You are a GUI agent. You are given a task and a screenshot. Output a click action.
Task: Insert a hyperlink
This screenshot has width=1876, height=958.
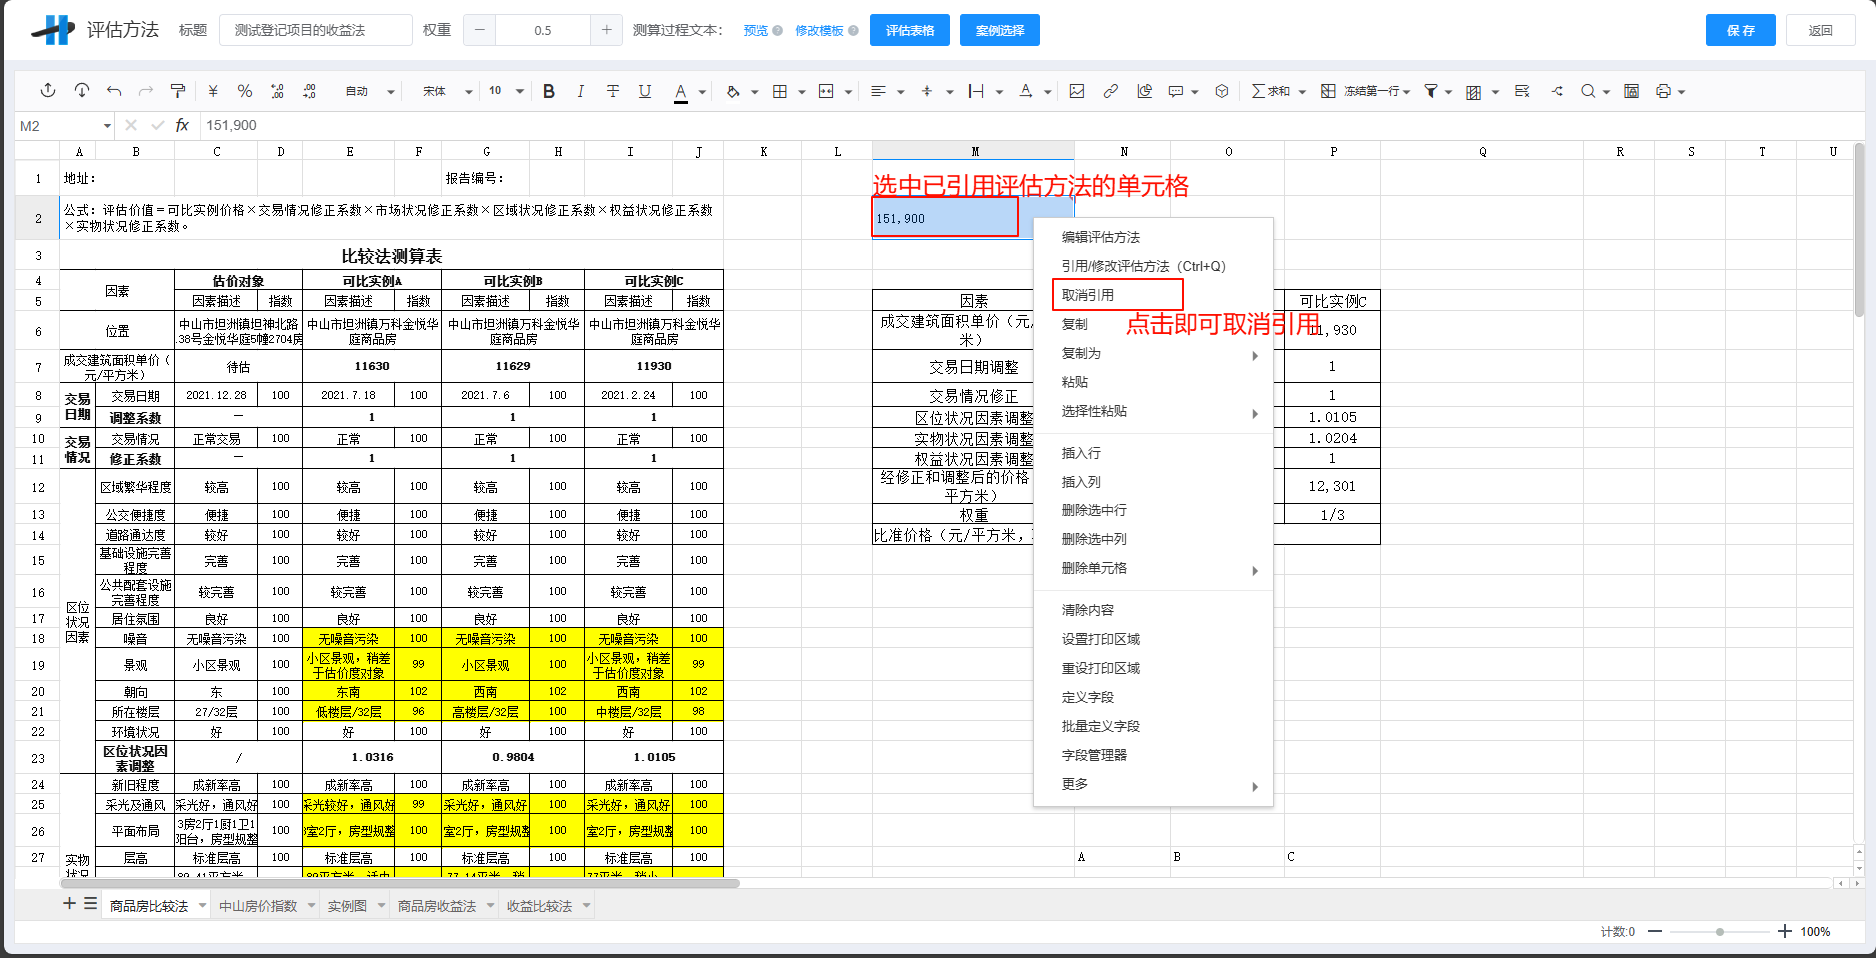[x=1110, y=91]
